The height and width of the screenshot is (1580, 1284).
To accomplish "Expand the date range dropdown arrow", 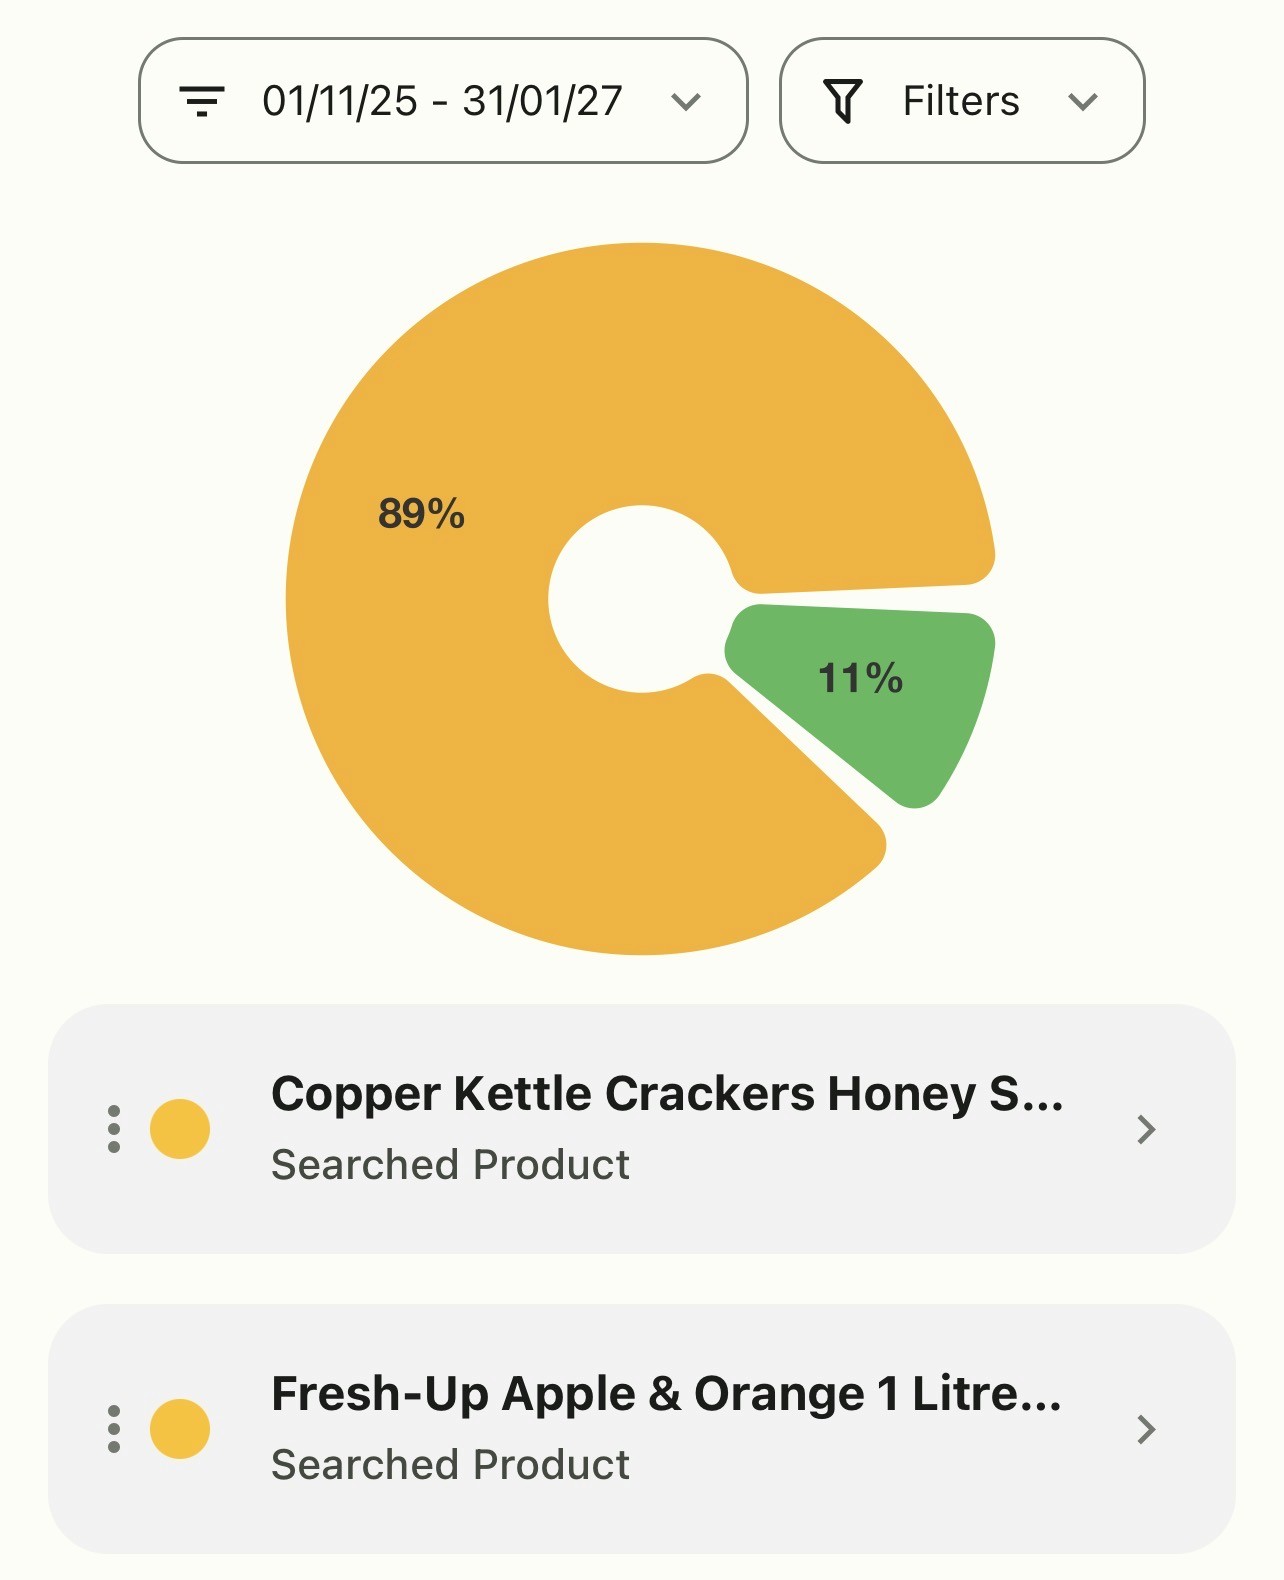I will point(686,101).
